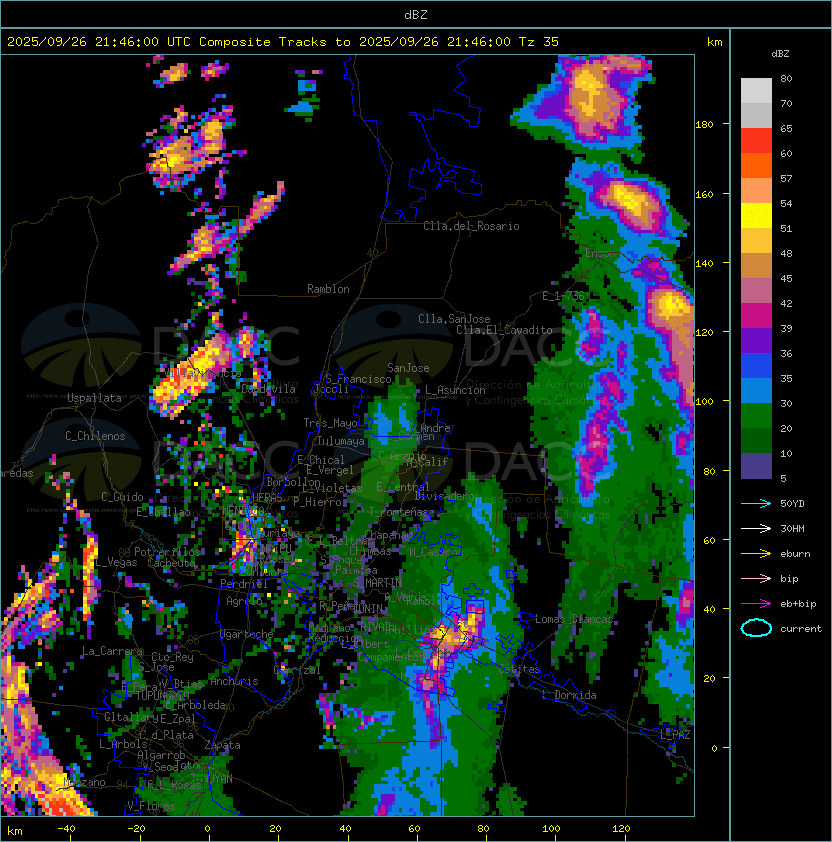Click the 'Agrelo' place label
This screenshot has width=832, height=842.
tap(244, 601)
